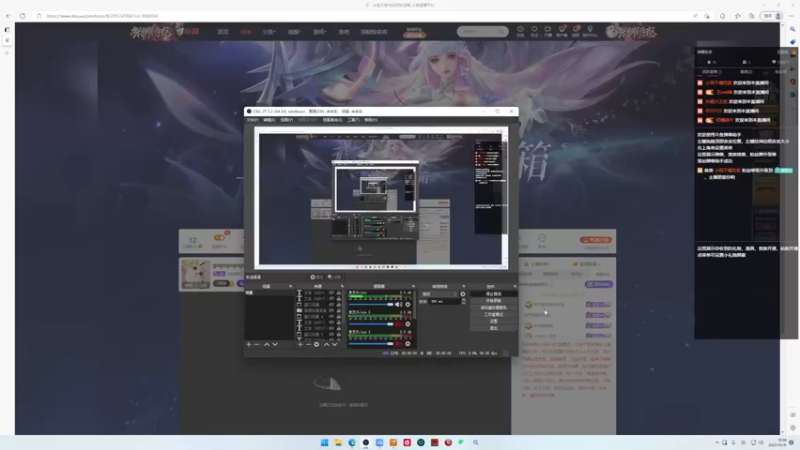
Task: Click the 工作室模式 button in OBS controls
Action: tap(493, 314)
